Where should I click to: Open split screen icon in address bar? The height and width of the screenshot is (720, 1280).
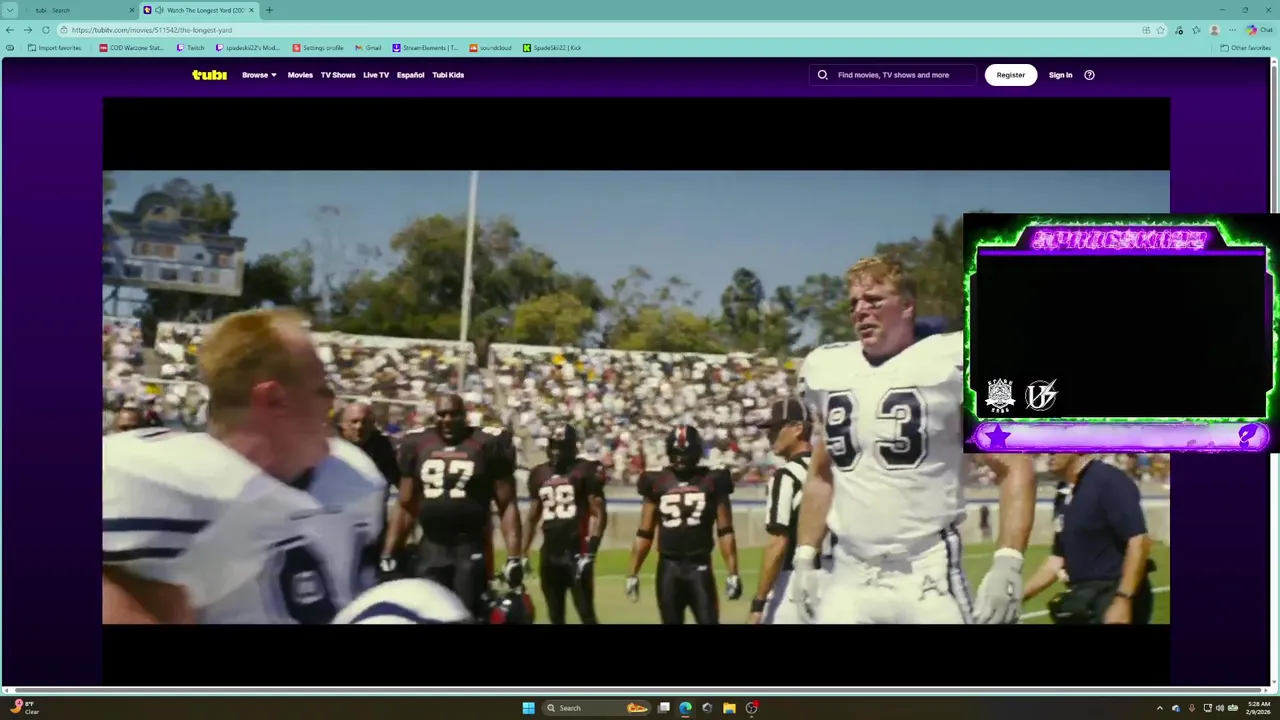1146,30
